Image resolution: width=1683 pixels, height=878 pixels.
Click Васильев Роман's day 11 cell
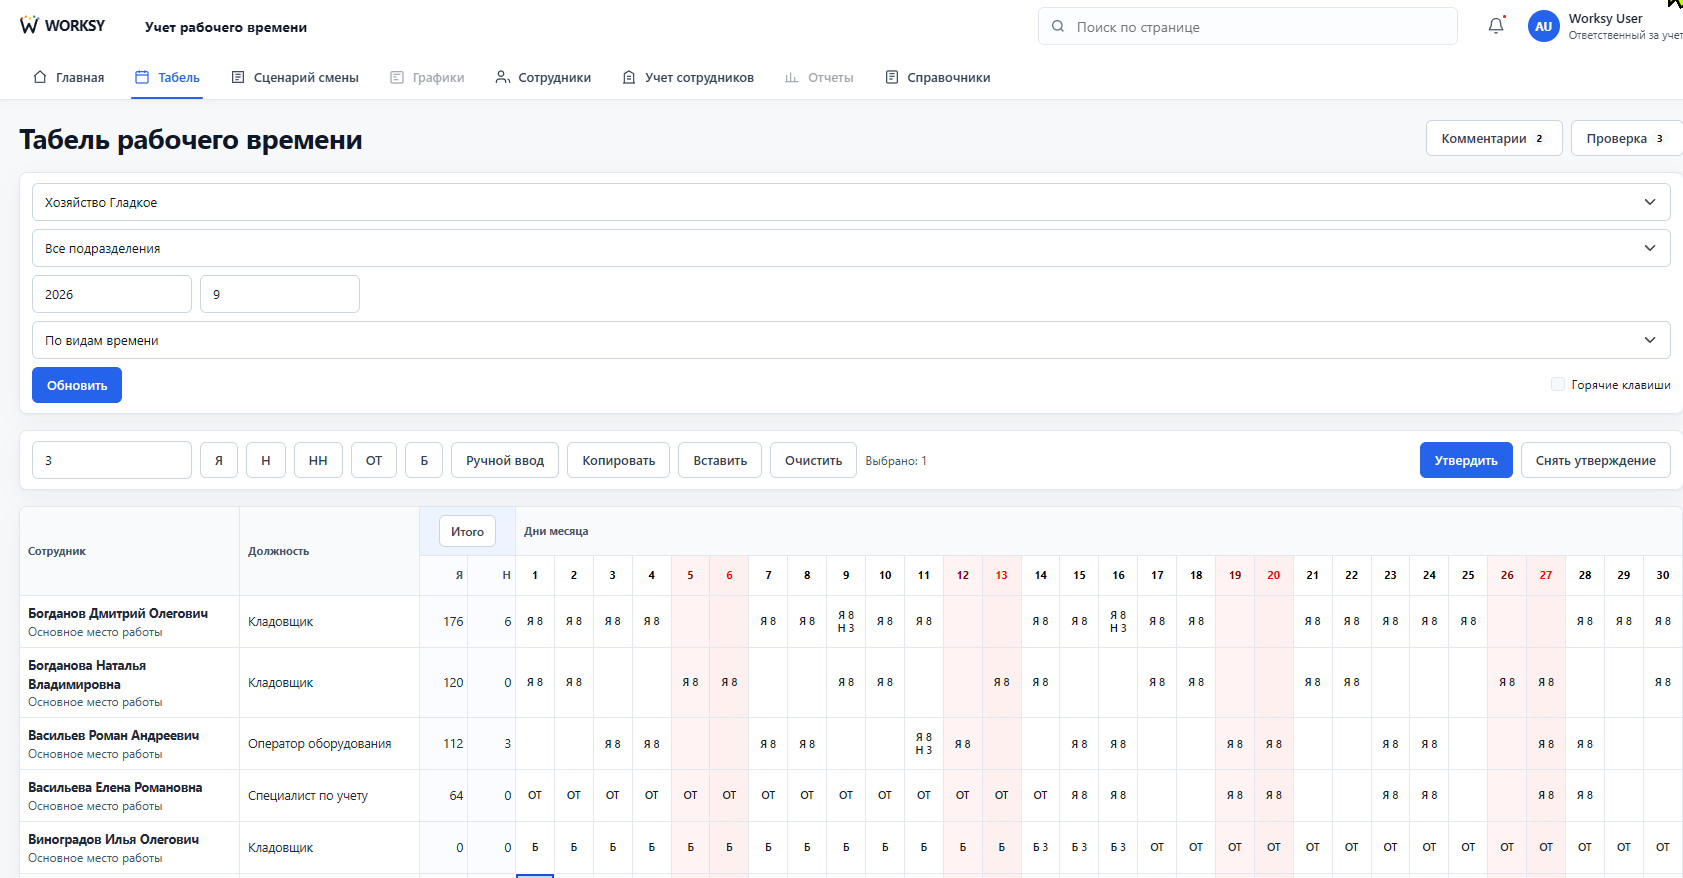pos(924,743)
